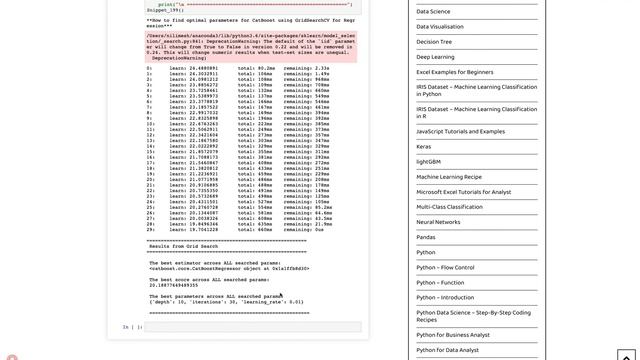Viewport: 640px width, 360px height.
Task: Open Python – Introduction category
Action: tap(445, 298)
